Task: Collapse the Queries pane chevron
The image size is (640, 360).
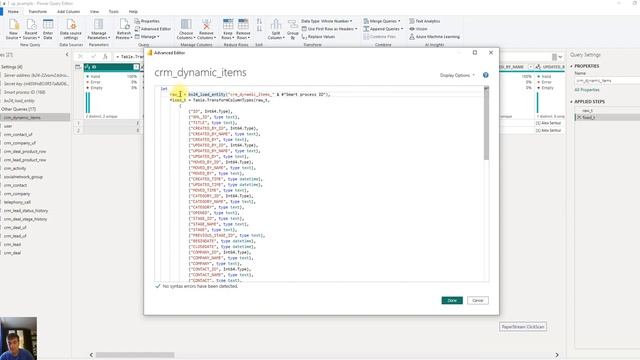Action: coord(67,54)
